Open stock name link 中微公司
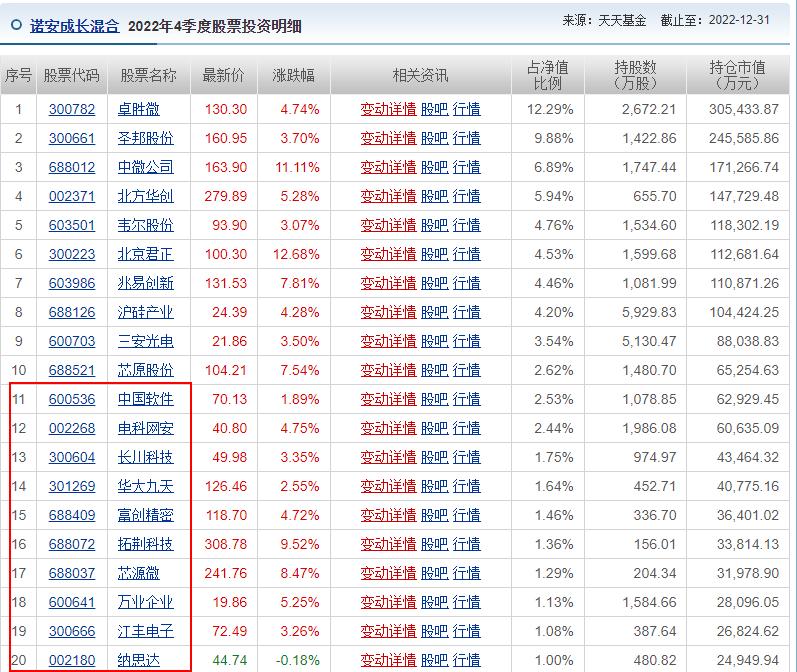 coord(145,167)
